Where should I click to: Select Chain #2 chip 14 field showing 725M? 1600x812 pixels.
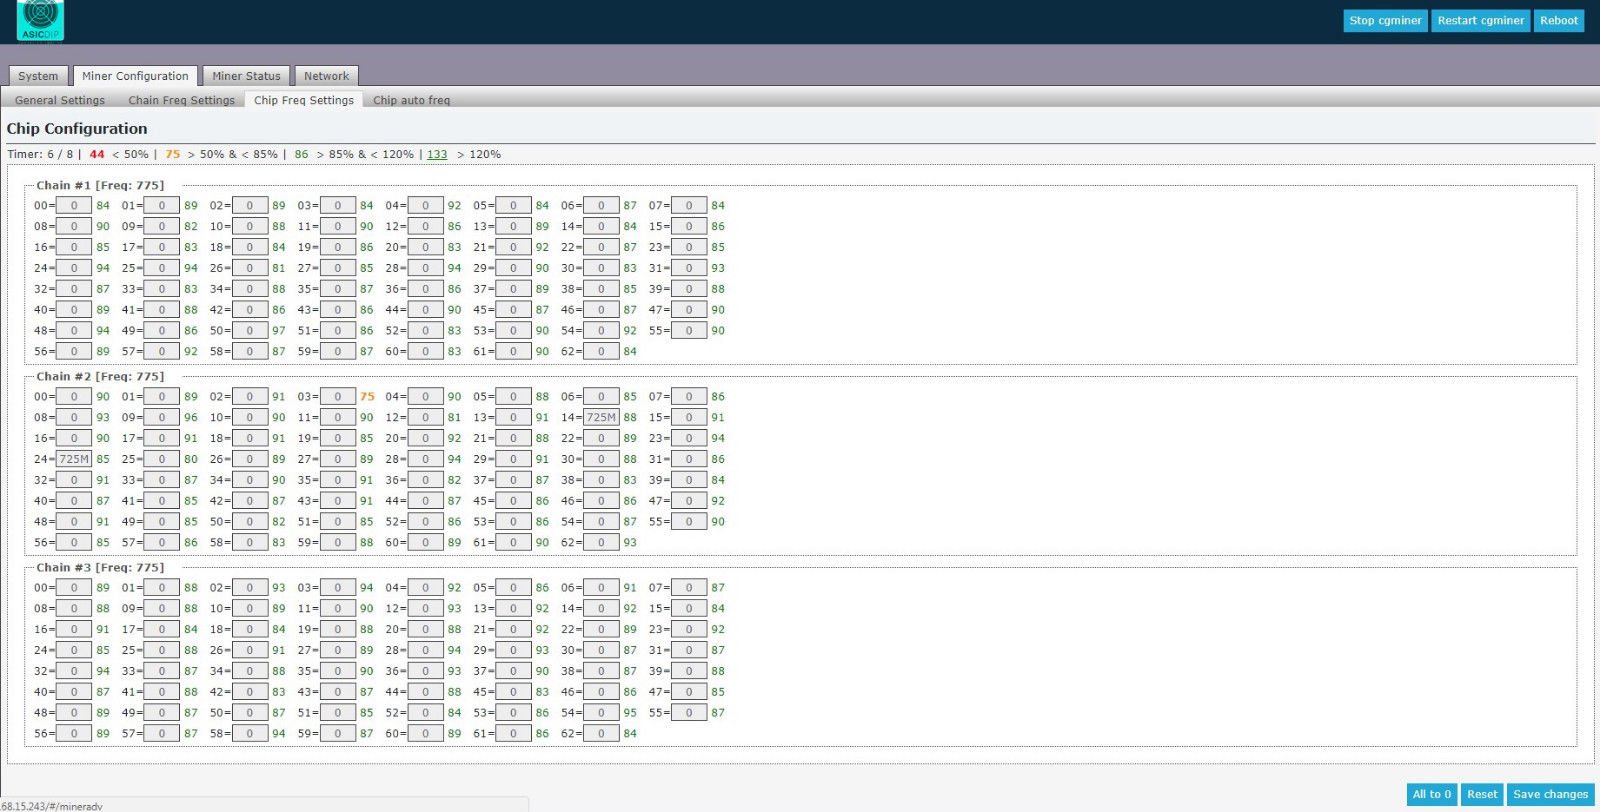(601, 417)
